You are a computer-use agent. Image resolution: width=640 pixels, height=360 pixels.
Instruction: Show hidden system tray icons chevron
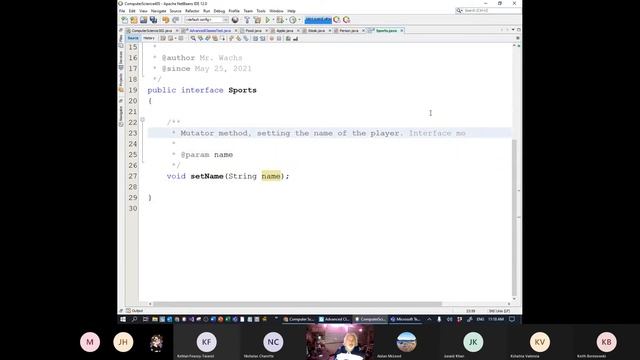pos(429,319)
